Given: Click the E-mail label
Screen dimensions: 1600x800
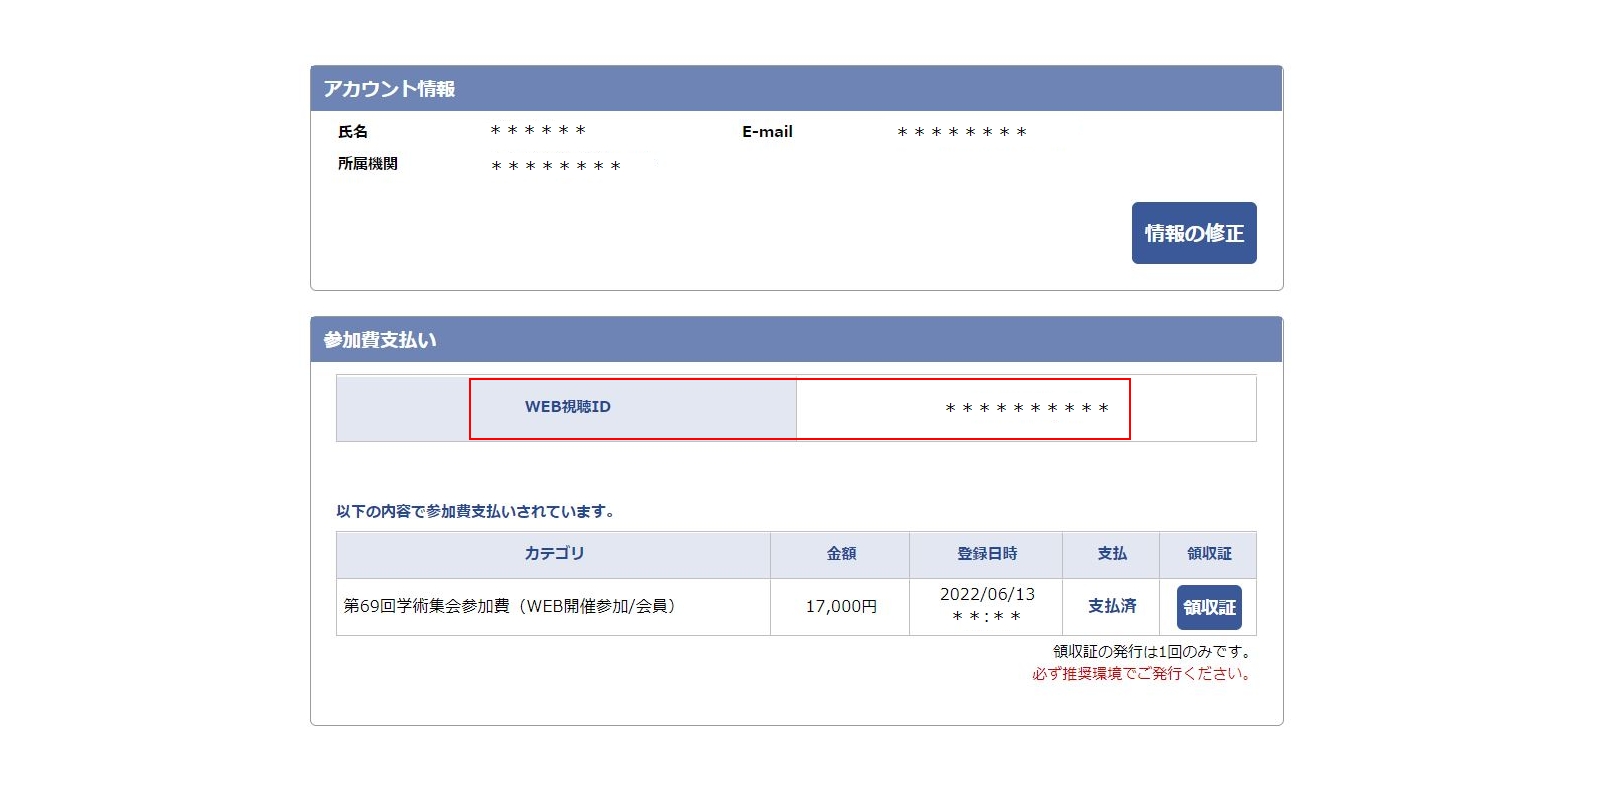Looking at the screenshot, I should [x=767, y=132].
